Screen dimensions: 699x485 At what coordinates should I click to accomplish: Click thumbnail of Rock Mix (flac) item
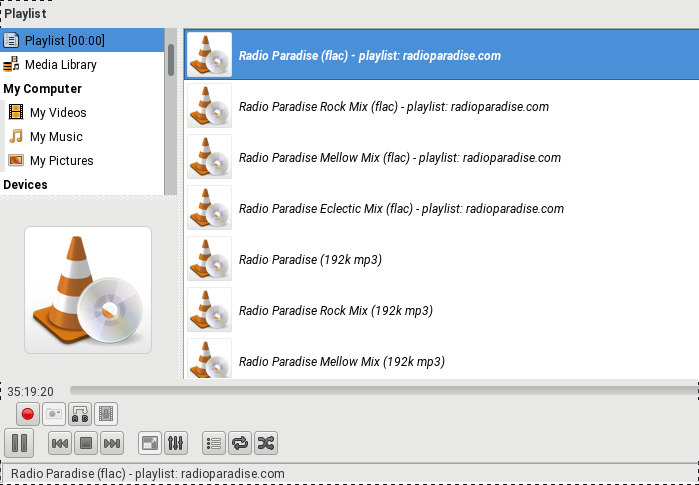[210, 106]
